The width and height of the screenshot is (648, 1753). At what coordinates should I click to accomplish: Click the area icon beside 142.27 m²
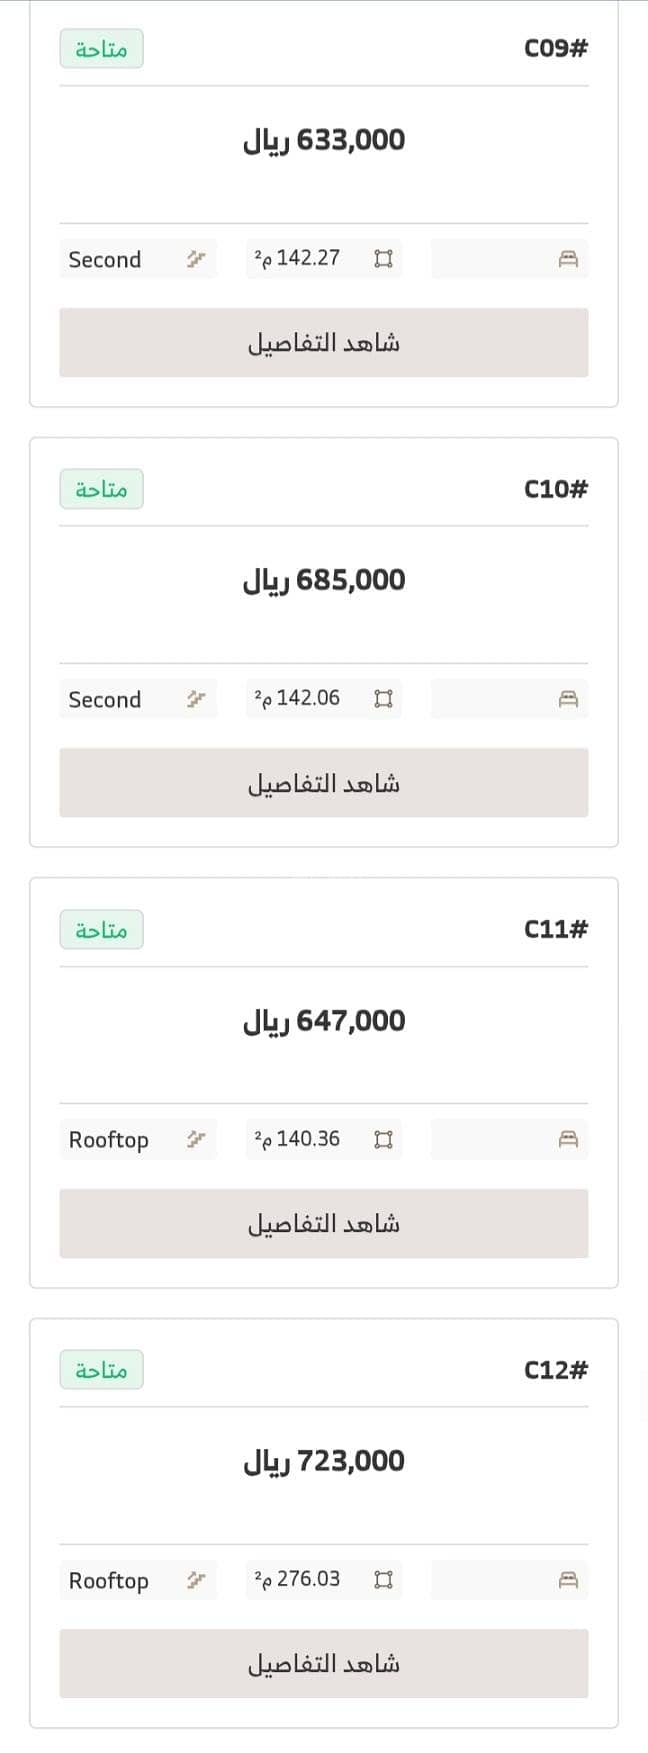382,259
